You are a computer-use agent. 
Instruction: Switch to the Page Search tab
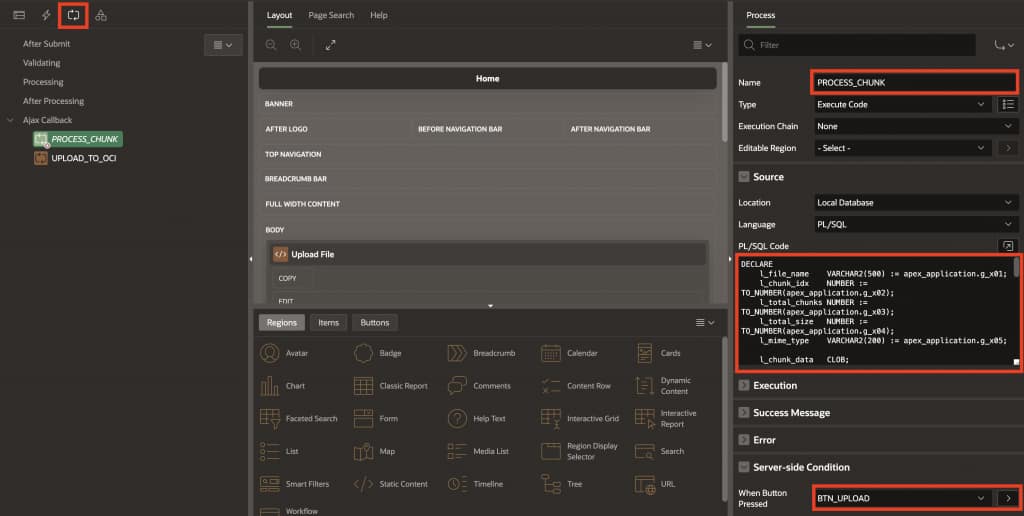click(x=330, y=15)
